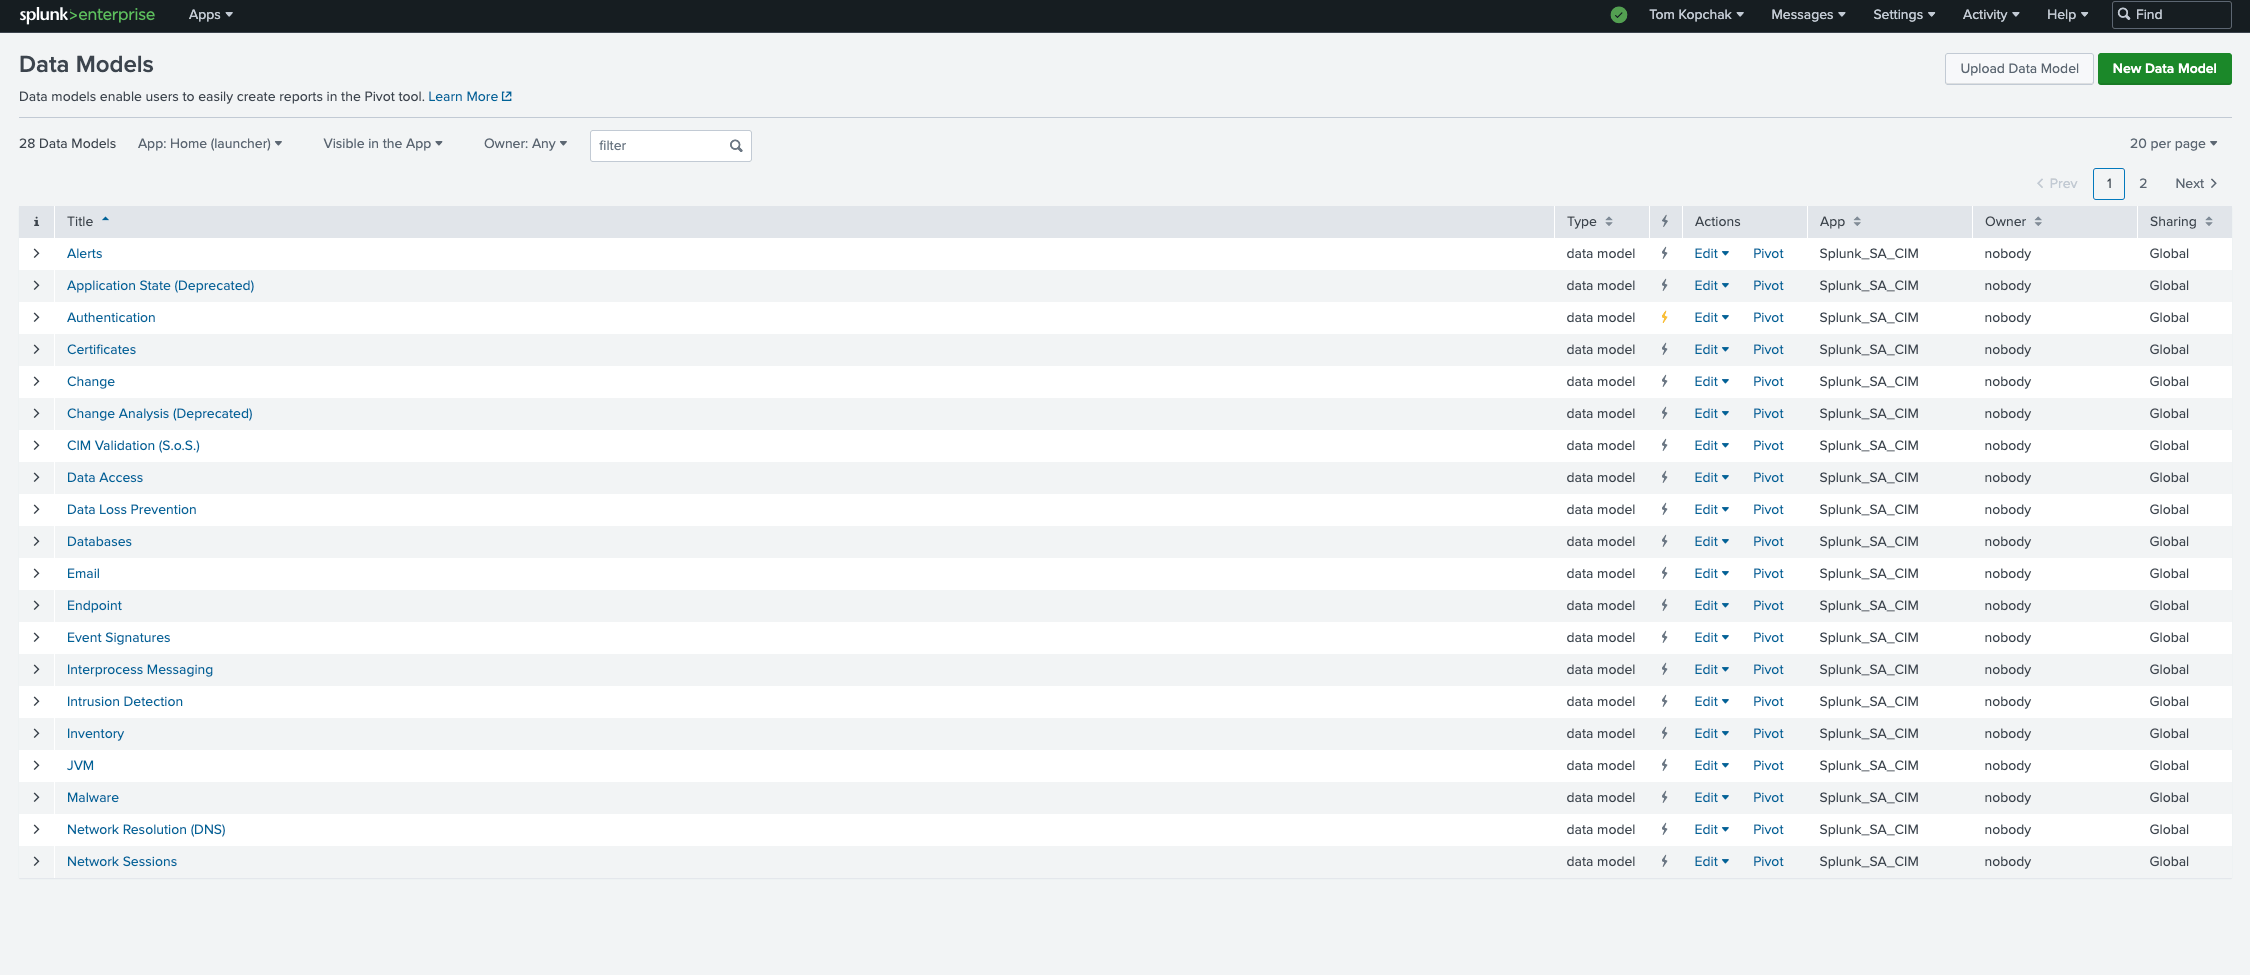The image size is (2250, 975).
Task: Click the filter text input field
Action: click(x=660, y=146)
